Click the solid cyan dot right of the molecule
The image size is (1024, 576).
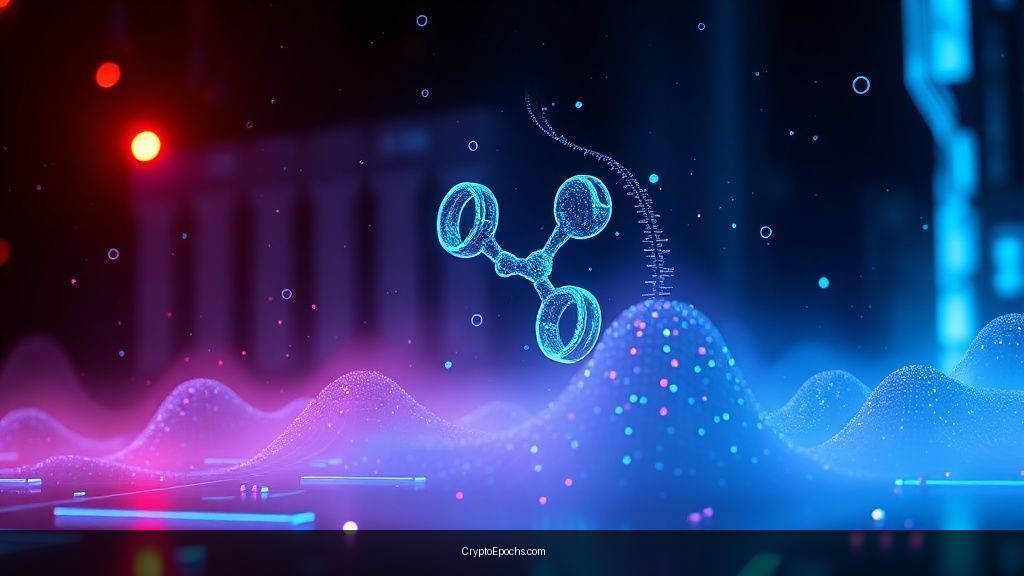(x=823, y=282)
